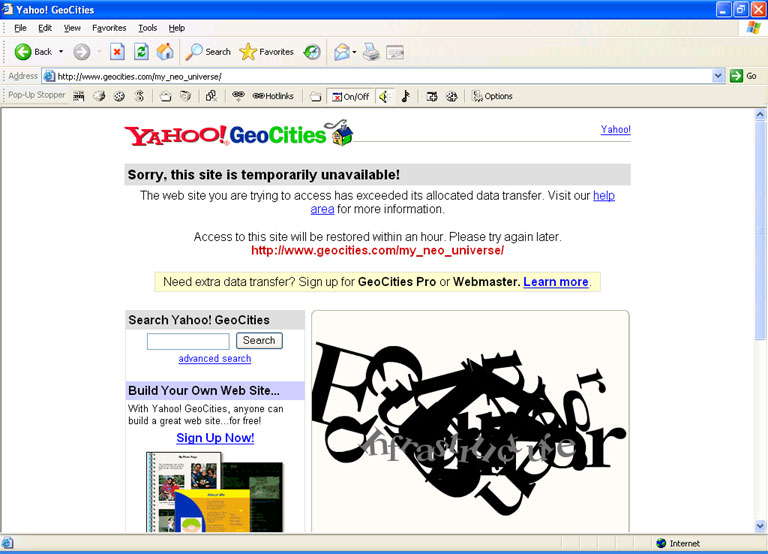Click the Pop-Up Stopper label
This screenshot has height=554, width=768.
[x=37, y=95]
